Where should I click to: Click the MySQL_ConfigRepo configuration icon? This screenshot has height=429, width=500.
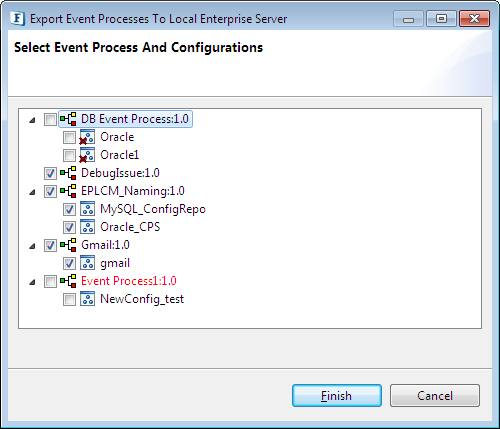pos(87,209)
